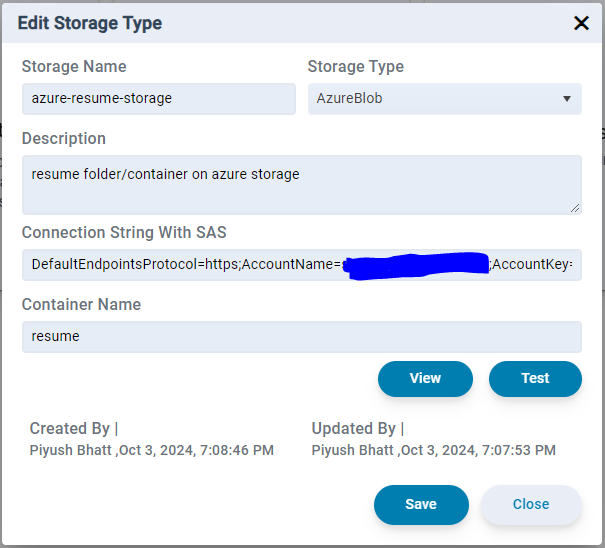Click inside the Connection String With SAS field
The image size is (605, 548).
(x=302, y=265)
